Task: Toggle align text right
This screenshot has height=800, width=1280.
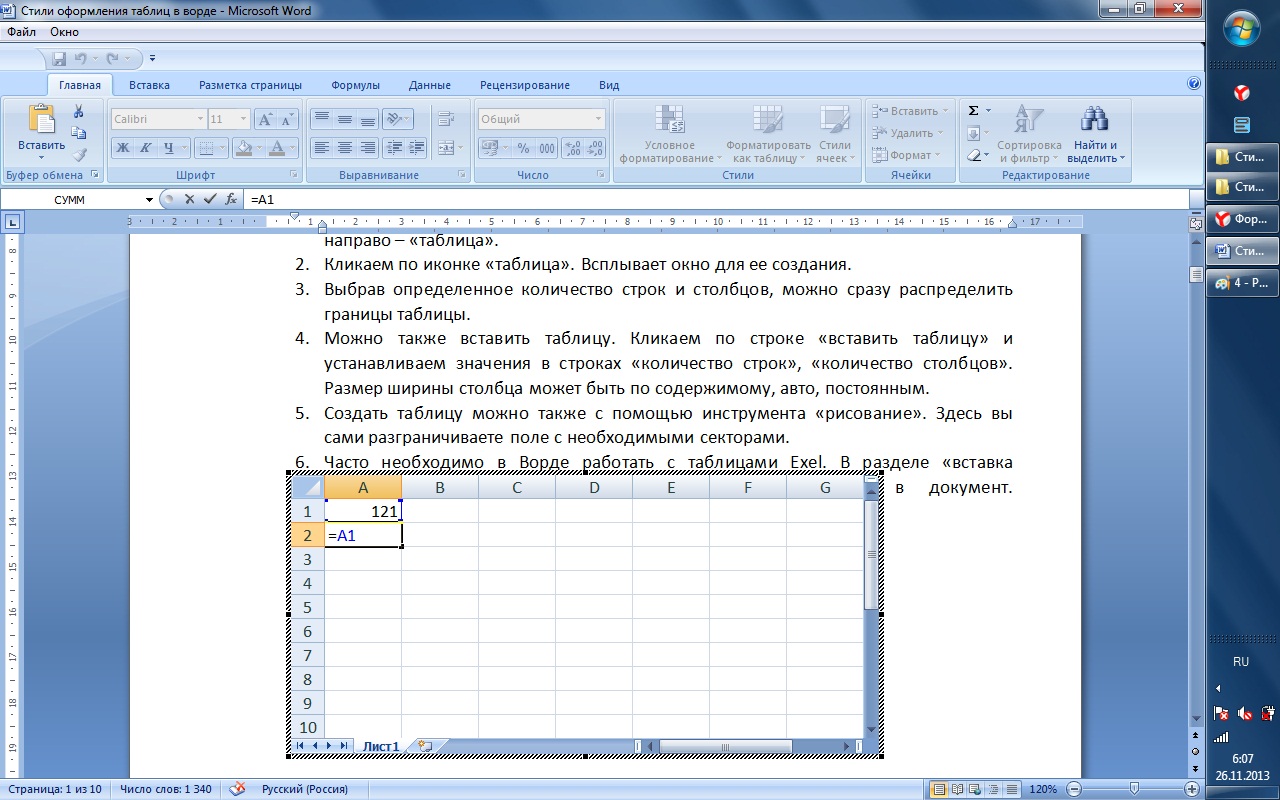Action: click(368, 148)
